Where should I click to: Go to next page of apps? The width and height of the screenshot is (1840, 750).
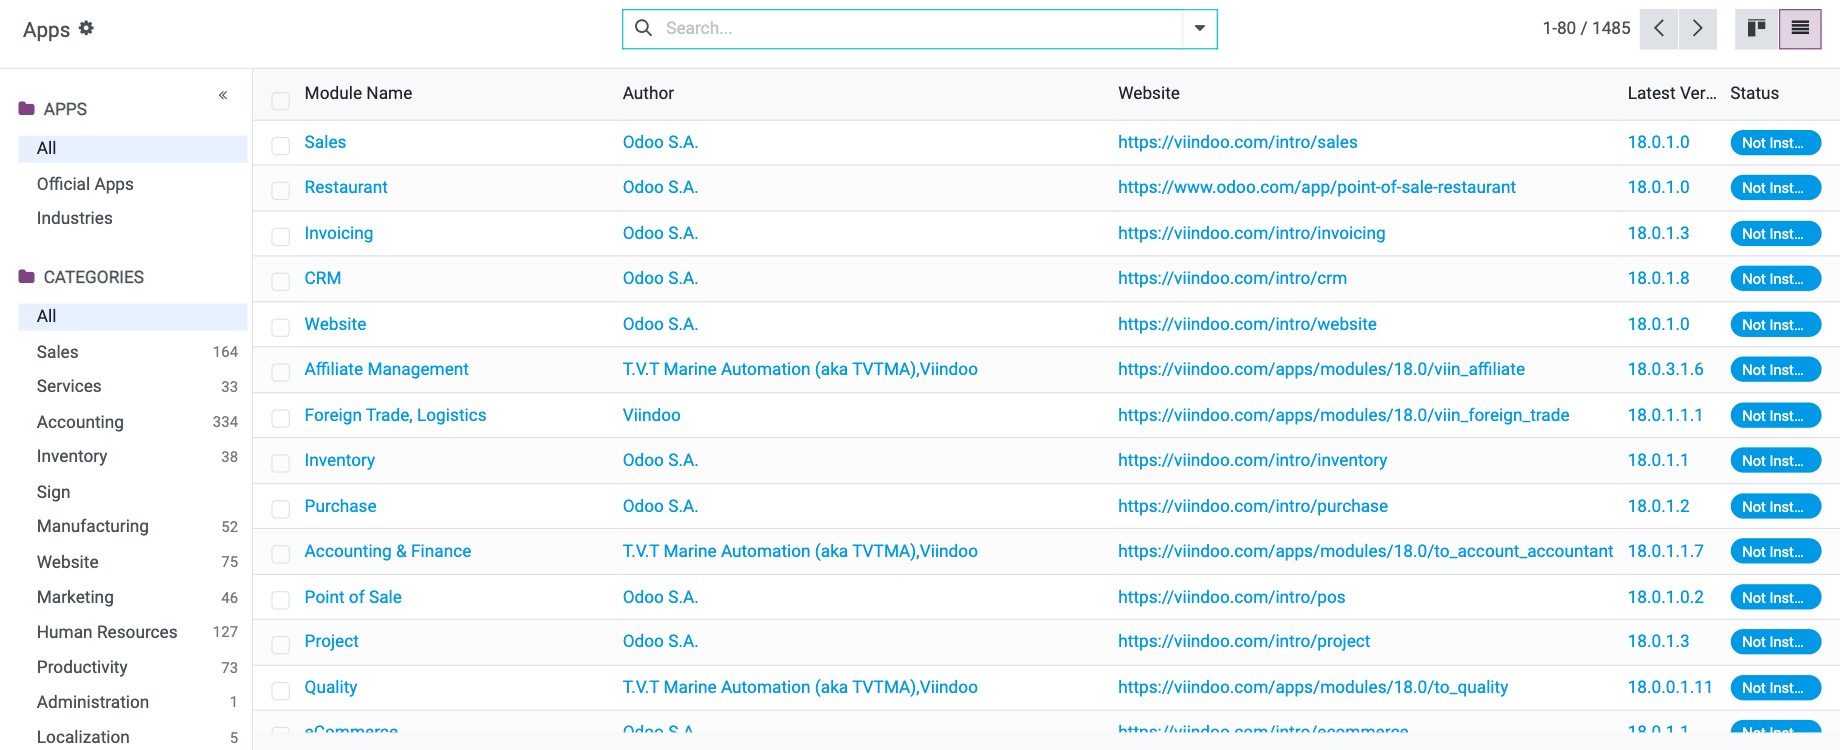[1698, 28]
